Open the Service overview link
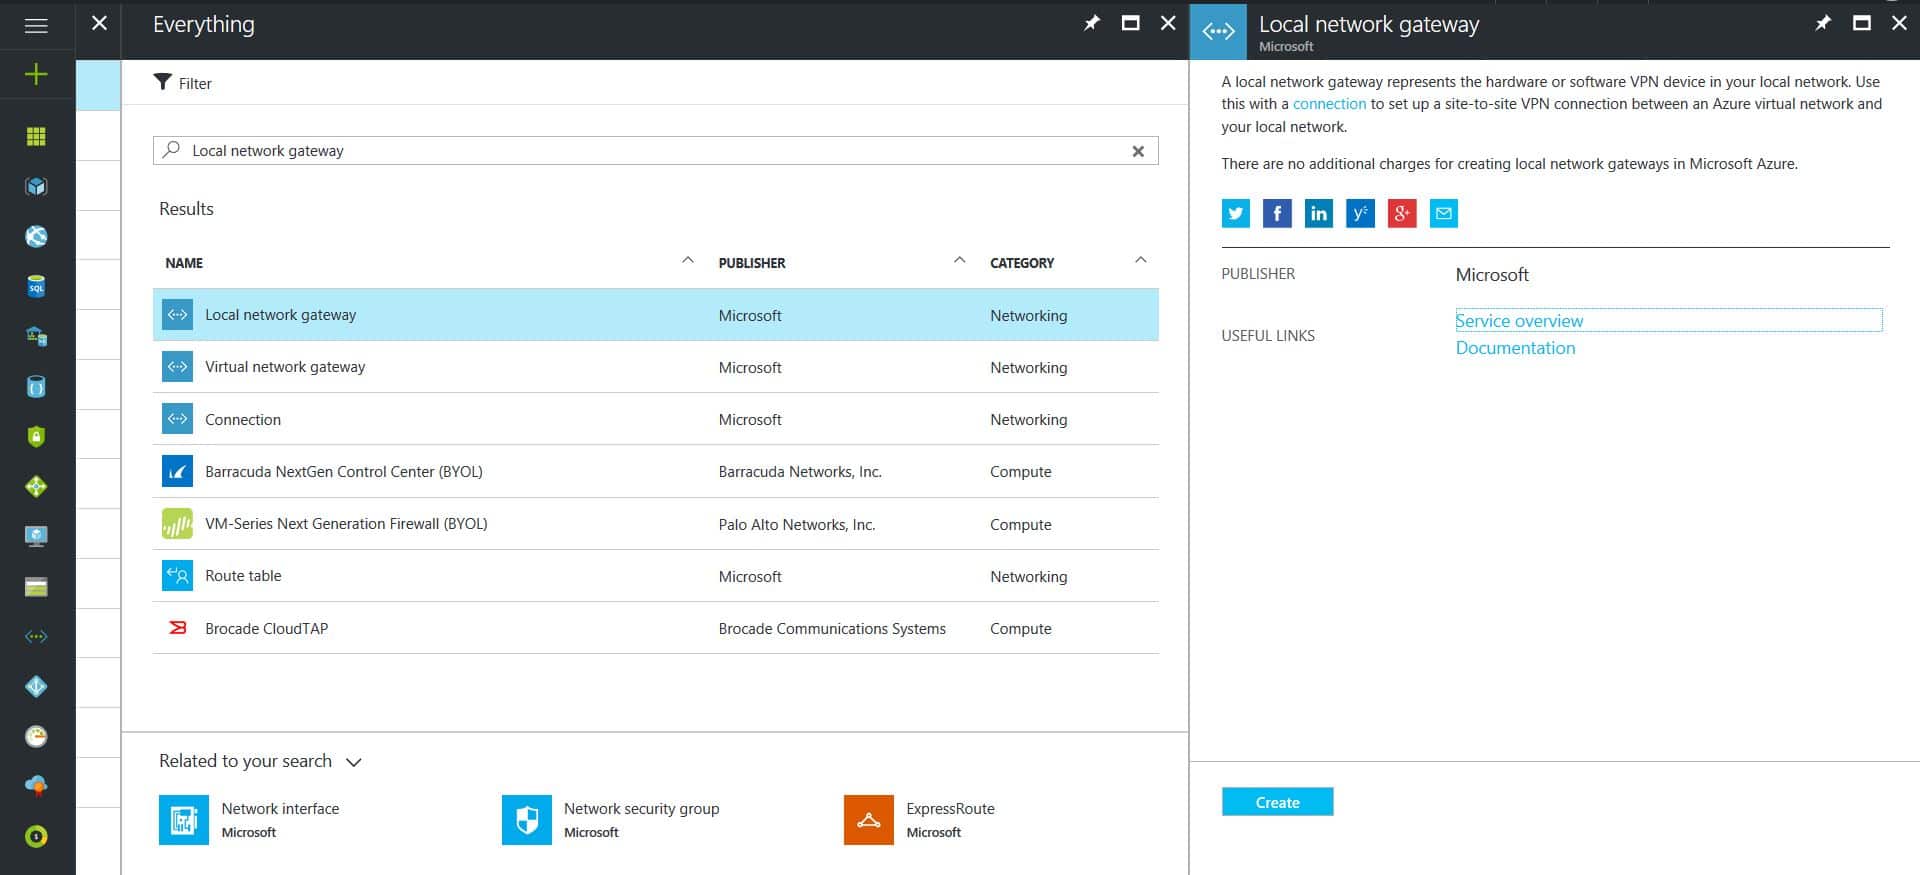 click(1519, 321)
